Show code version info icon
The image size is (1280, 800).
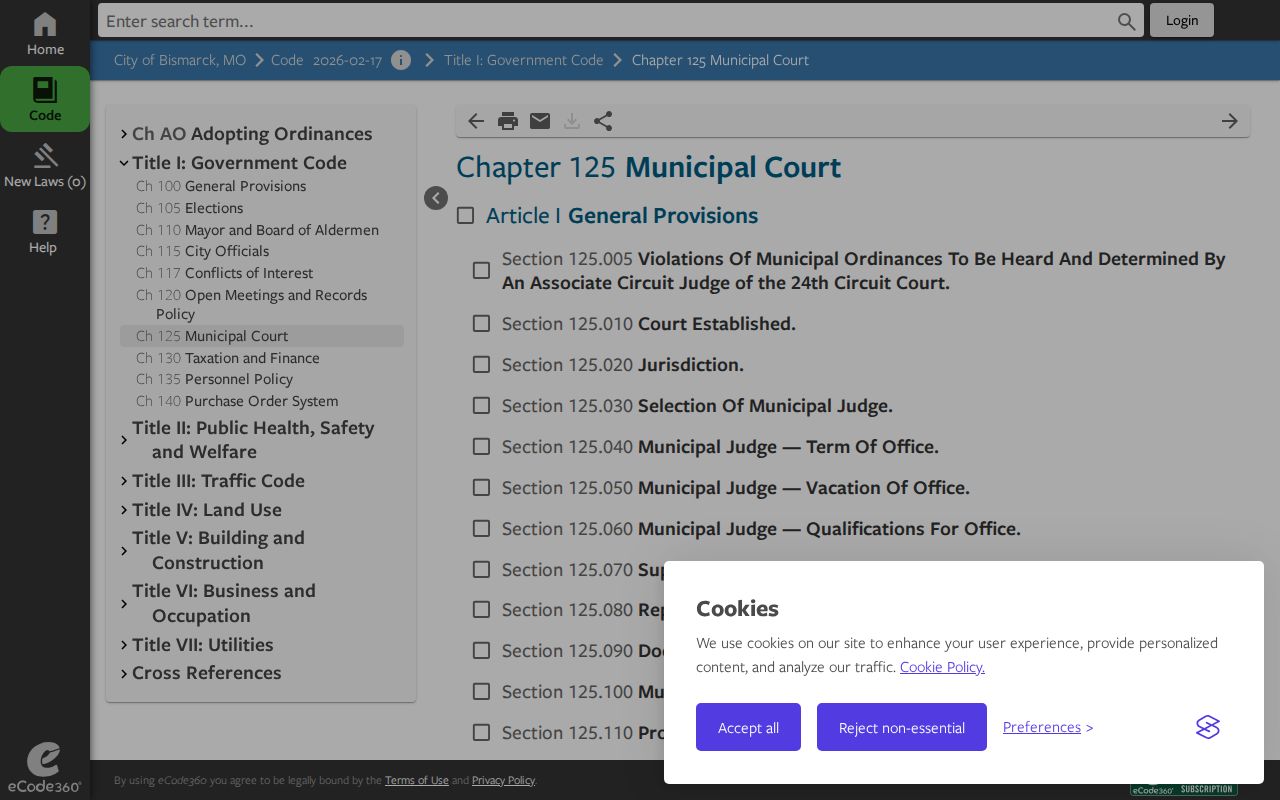pos(401,60)
